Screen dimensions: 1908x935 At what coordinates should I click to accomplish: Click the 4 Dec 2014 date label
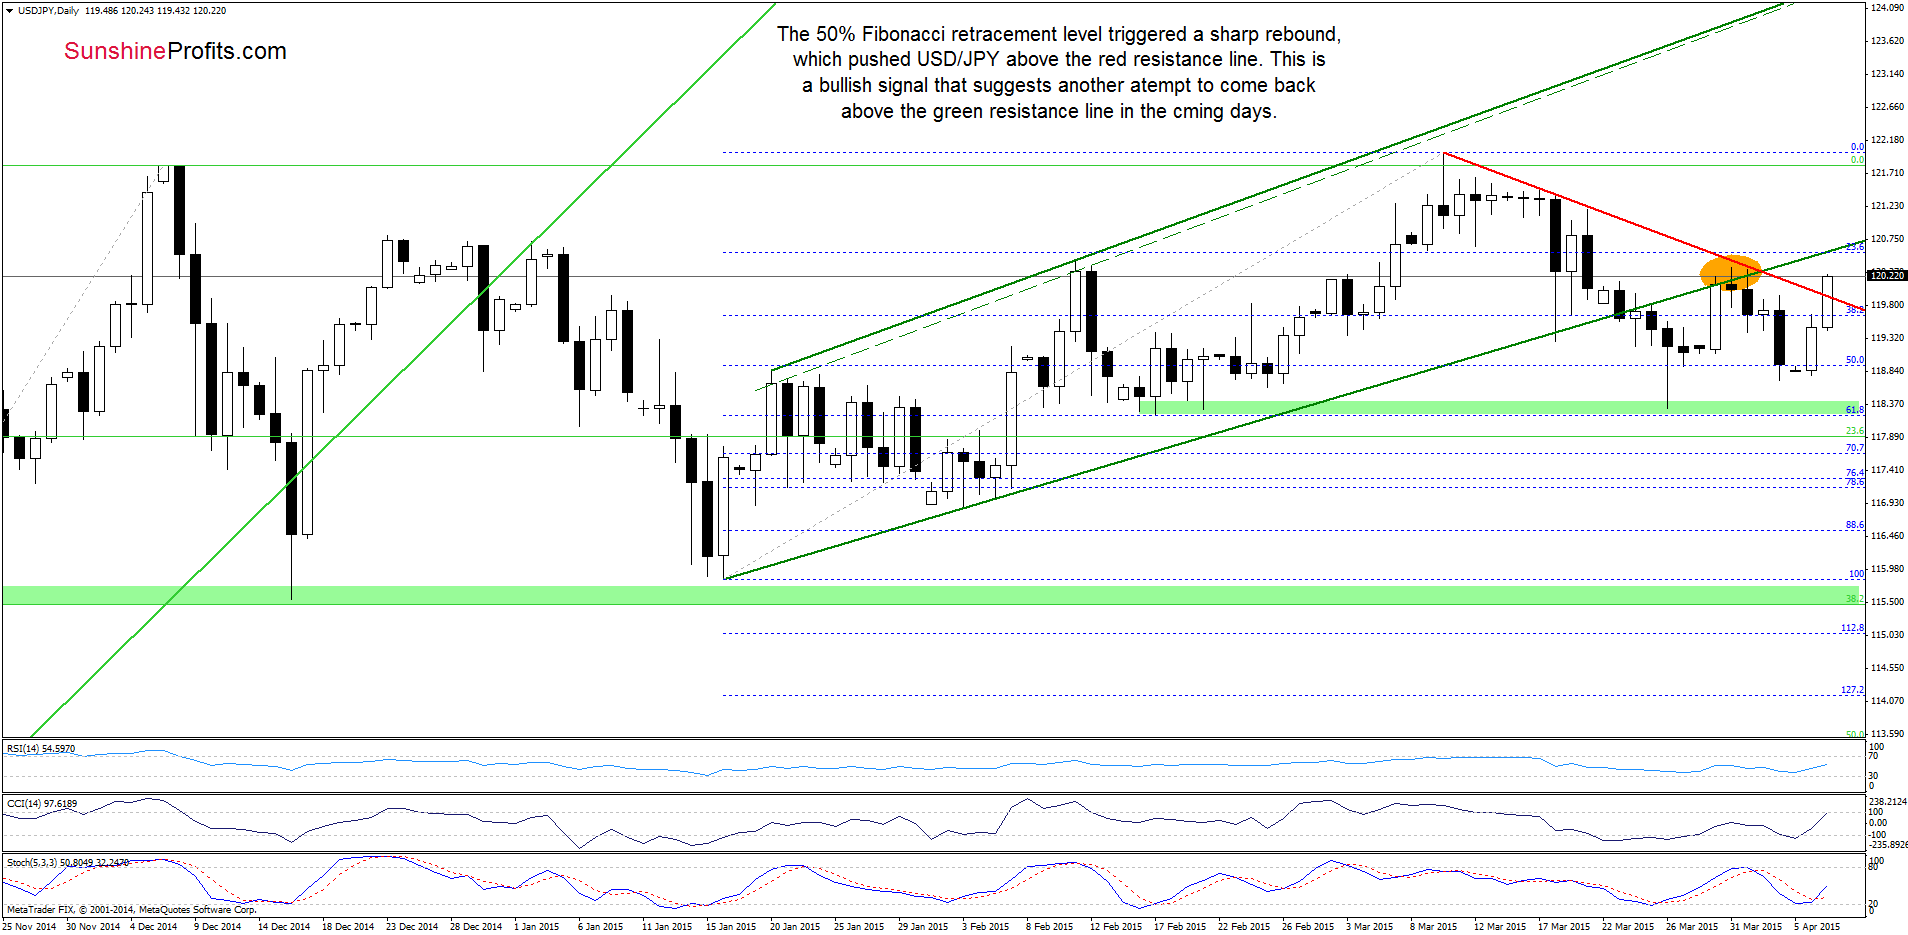(x=153, y=927)
